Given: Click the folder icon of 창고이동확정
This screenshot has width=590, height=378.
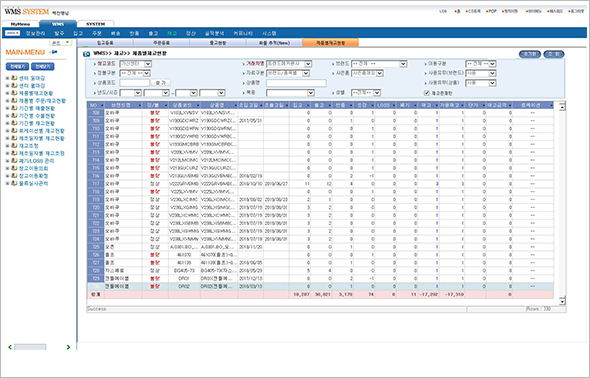Looking at the screenshot, I should point(14,176).
